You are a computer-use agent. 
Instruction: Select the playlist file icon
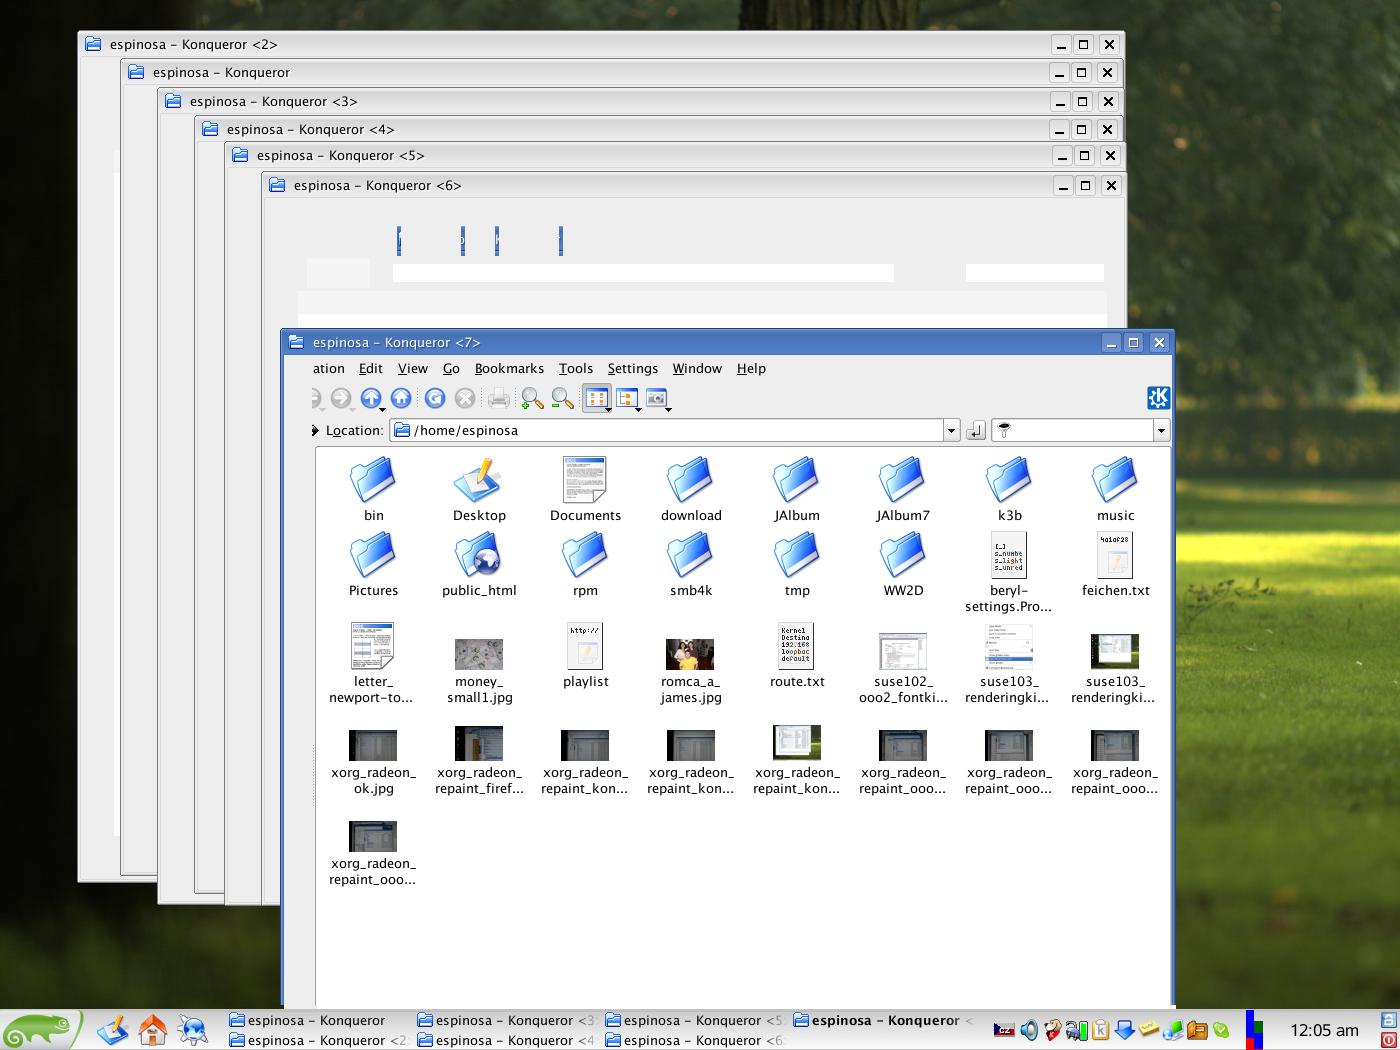[x=585, y=646]
